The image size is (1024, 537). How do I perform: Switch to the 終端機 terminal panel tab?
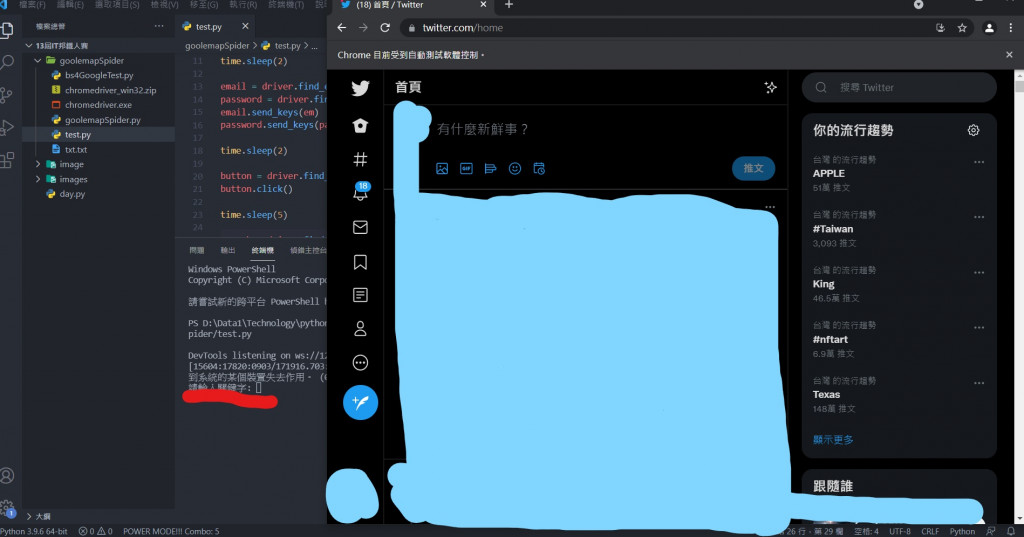pyautogui.click(x=263, y=250)
